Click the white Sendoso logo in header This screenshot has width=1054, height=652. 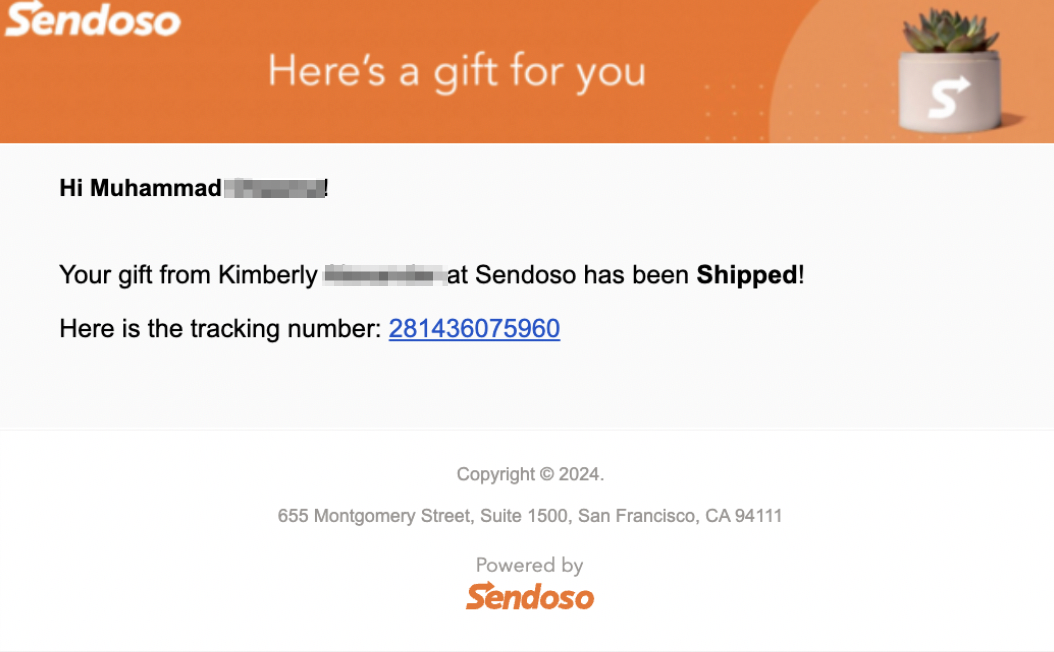[93, 19]
